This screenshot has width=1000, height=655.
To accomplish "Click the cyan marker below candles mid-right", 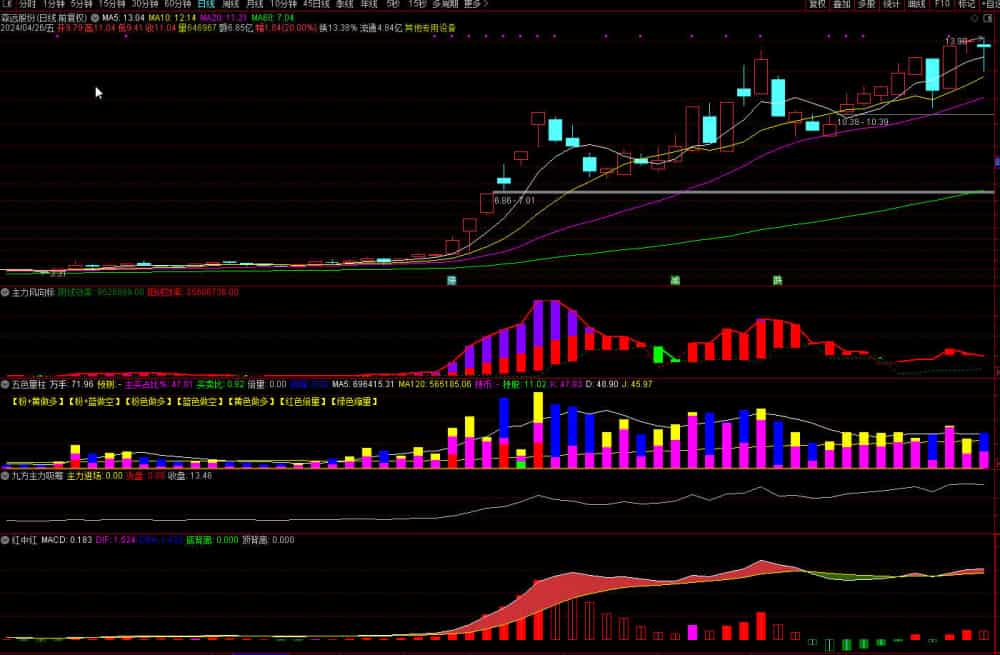I will point(675,280).
